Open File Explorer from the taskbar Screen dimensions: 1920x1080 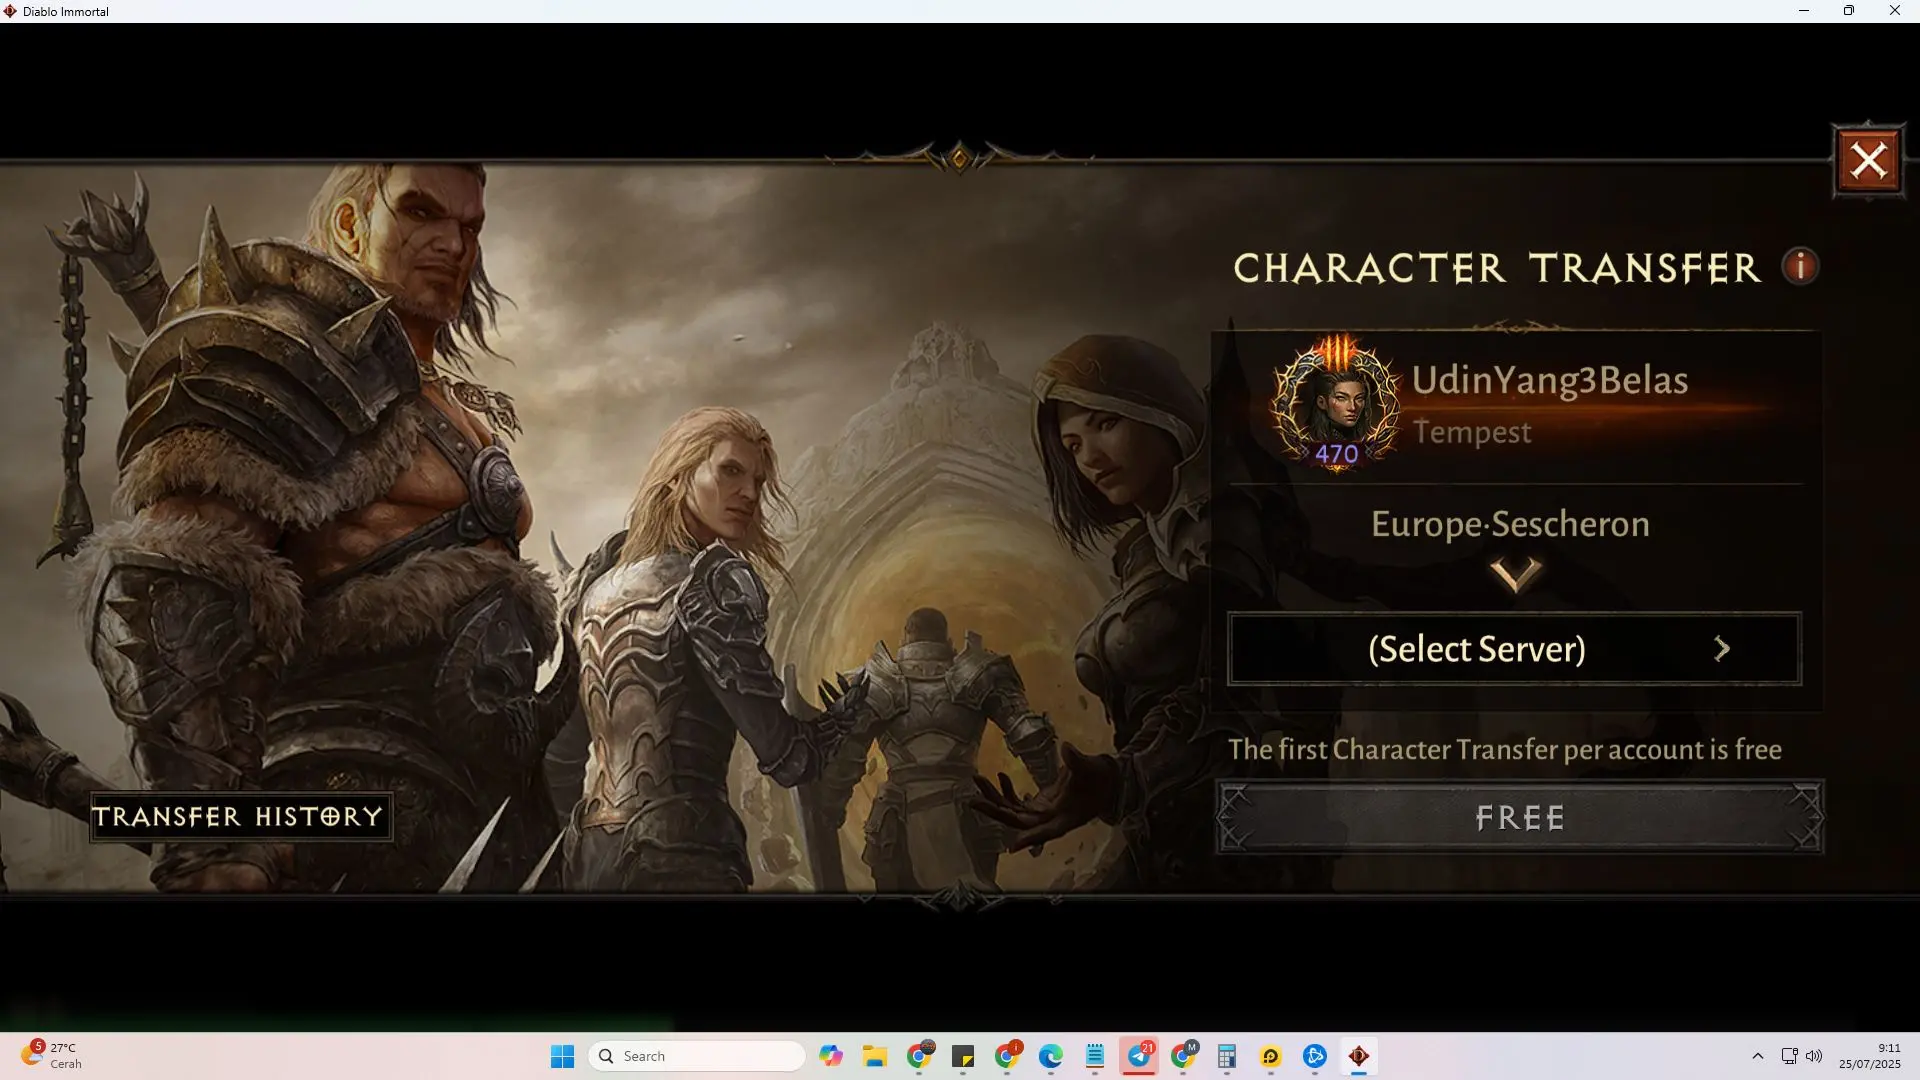point(875,1056)
